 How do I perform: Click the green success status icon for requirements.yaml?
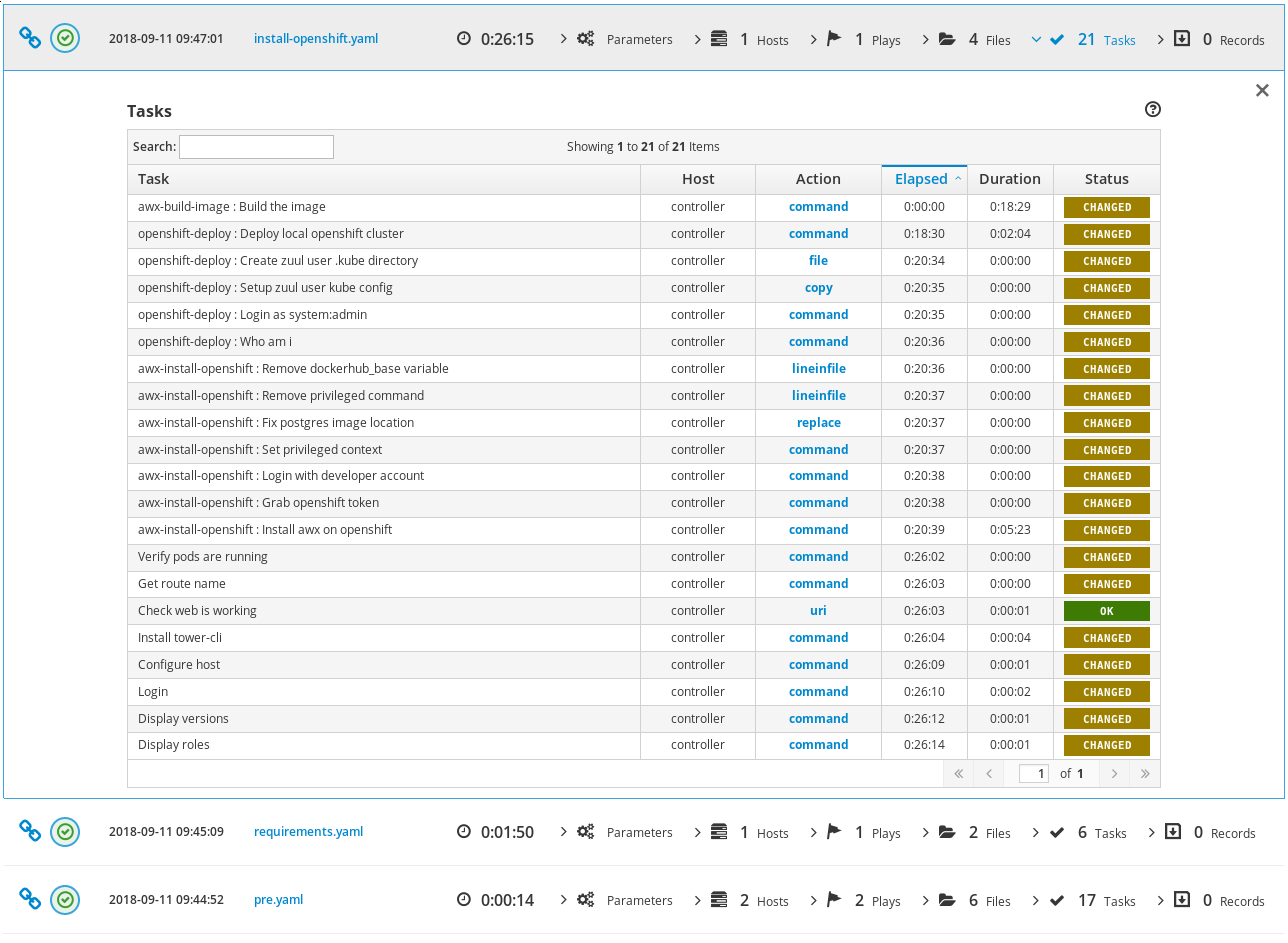pos(65,832)
